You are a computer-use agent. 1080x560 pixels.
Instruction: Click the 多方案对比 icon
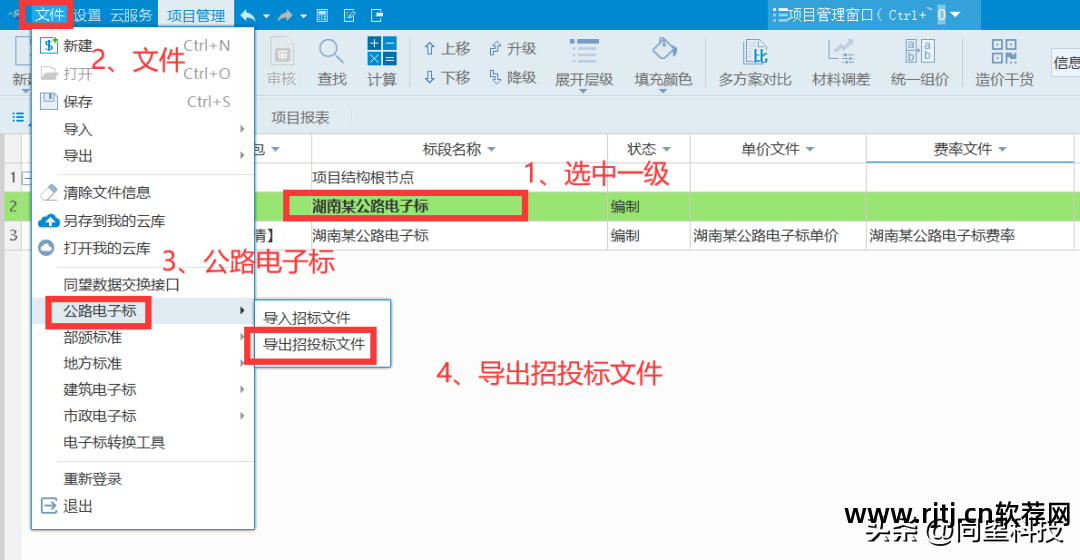[755, 63]
